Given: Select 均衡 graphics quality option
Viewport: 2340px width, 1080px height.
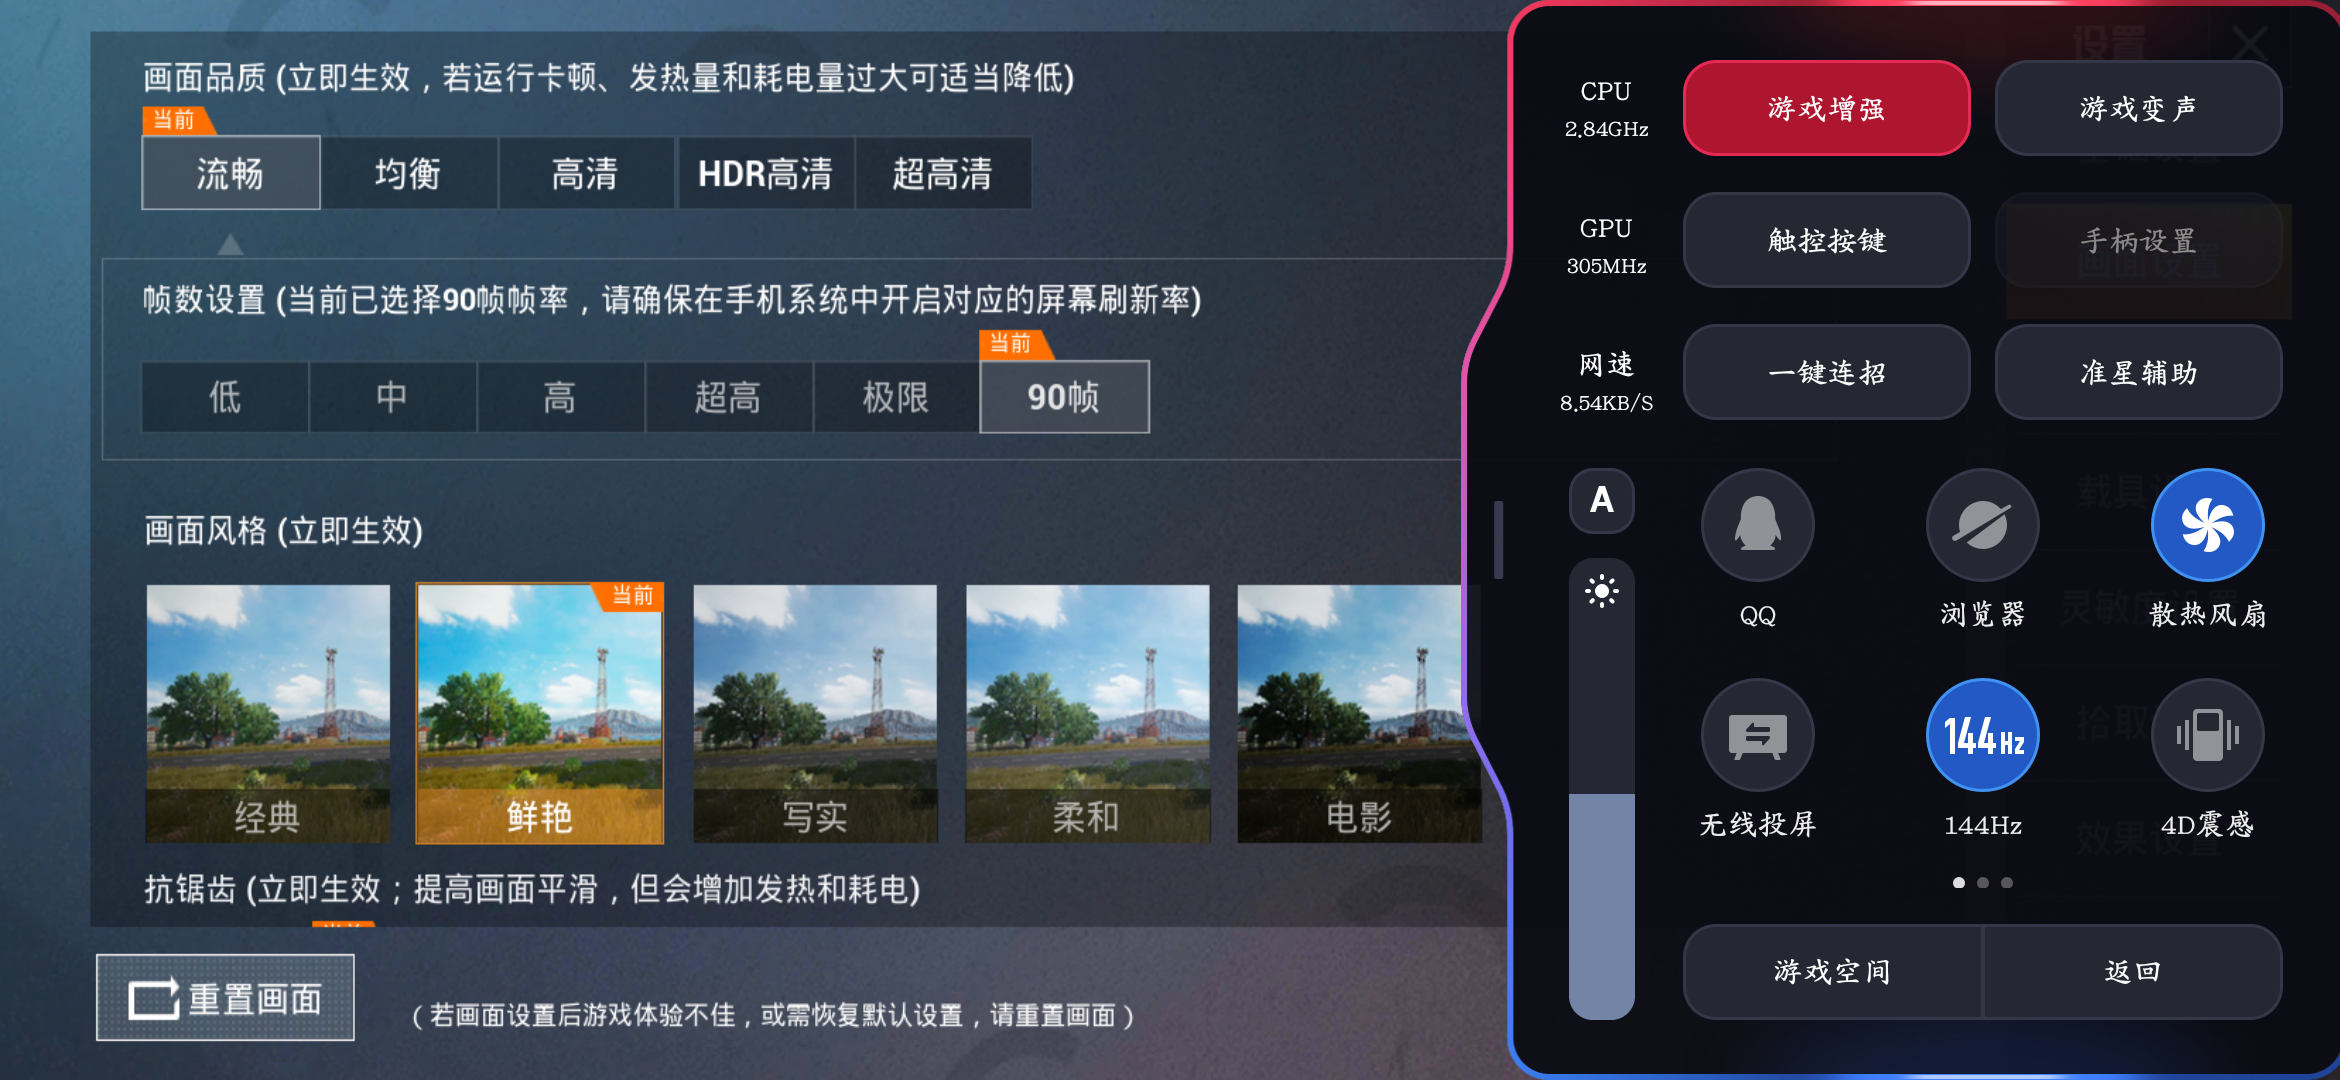Looking at the screenshot, I should point(408,173).
